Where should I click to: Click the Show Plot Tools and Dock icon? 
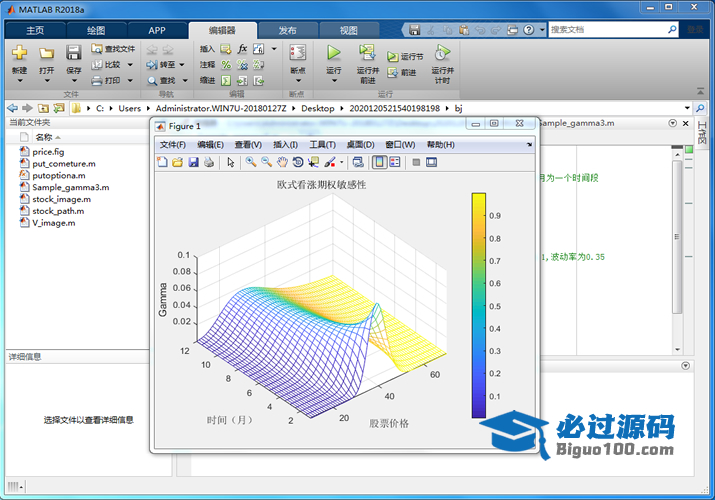pyautogui.click(x=431, y=162)
